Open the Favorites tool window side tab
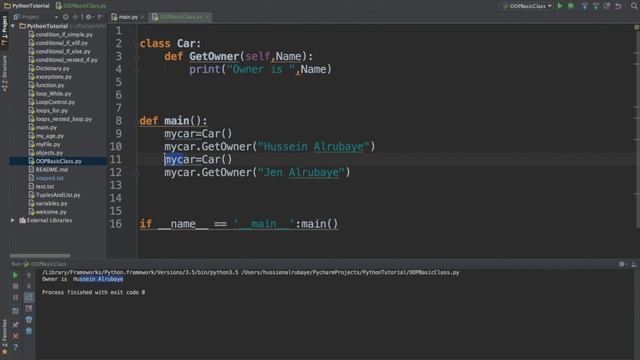The image size is (640, 360). click(x=4, y=336)
